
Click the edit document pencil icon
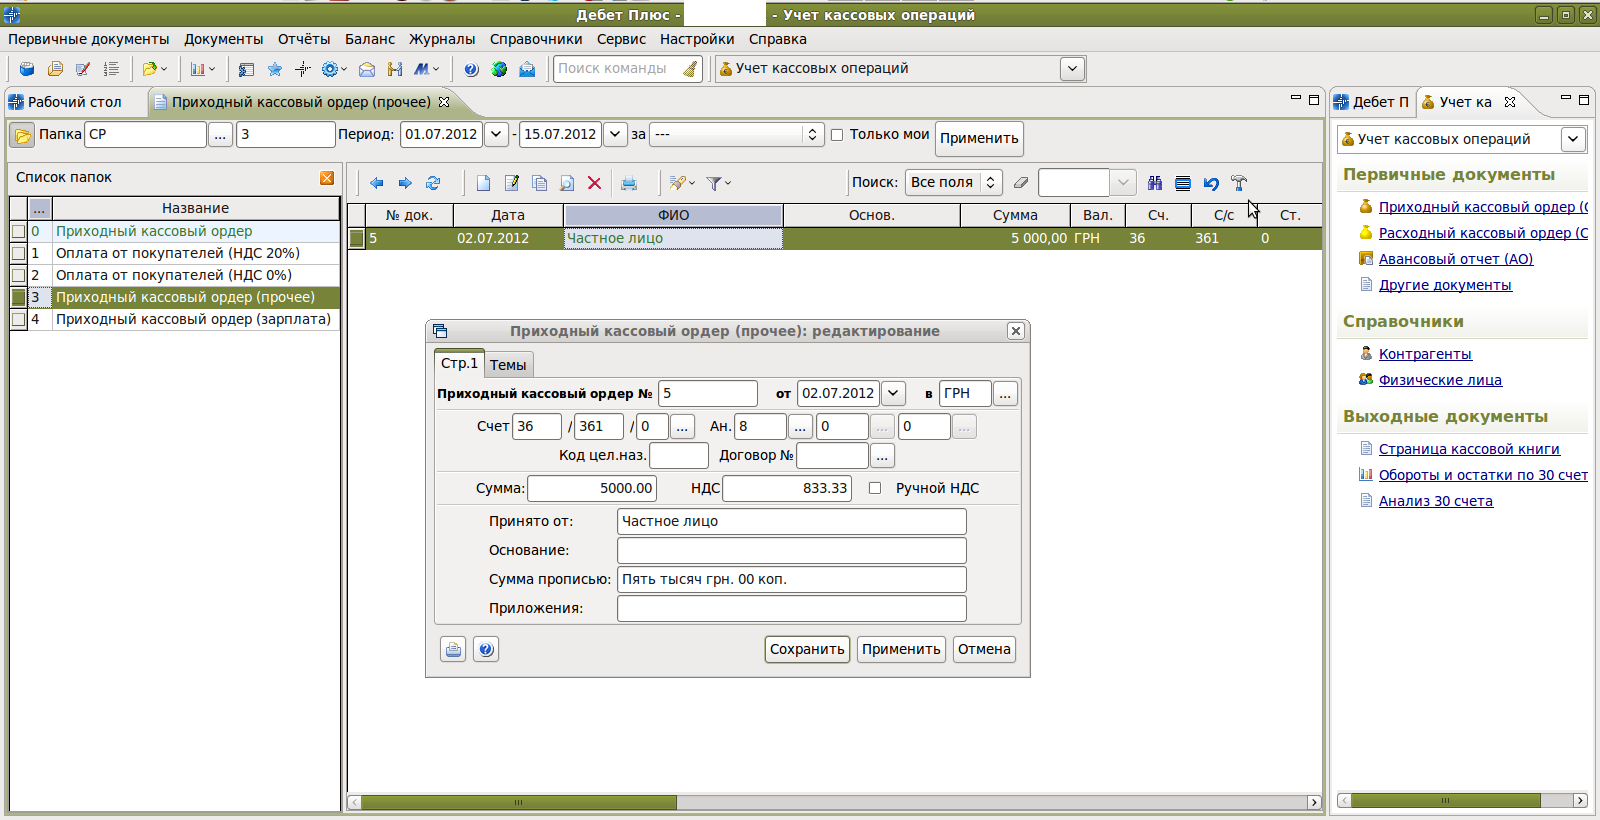(512, 183)
